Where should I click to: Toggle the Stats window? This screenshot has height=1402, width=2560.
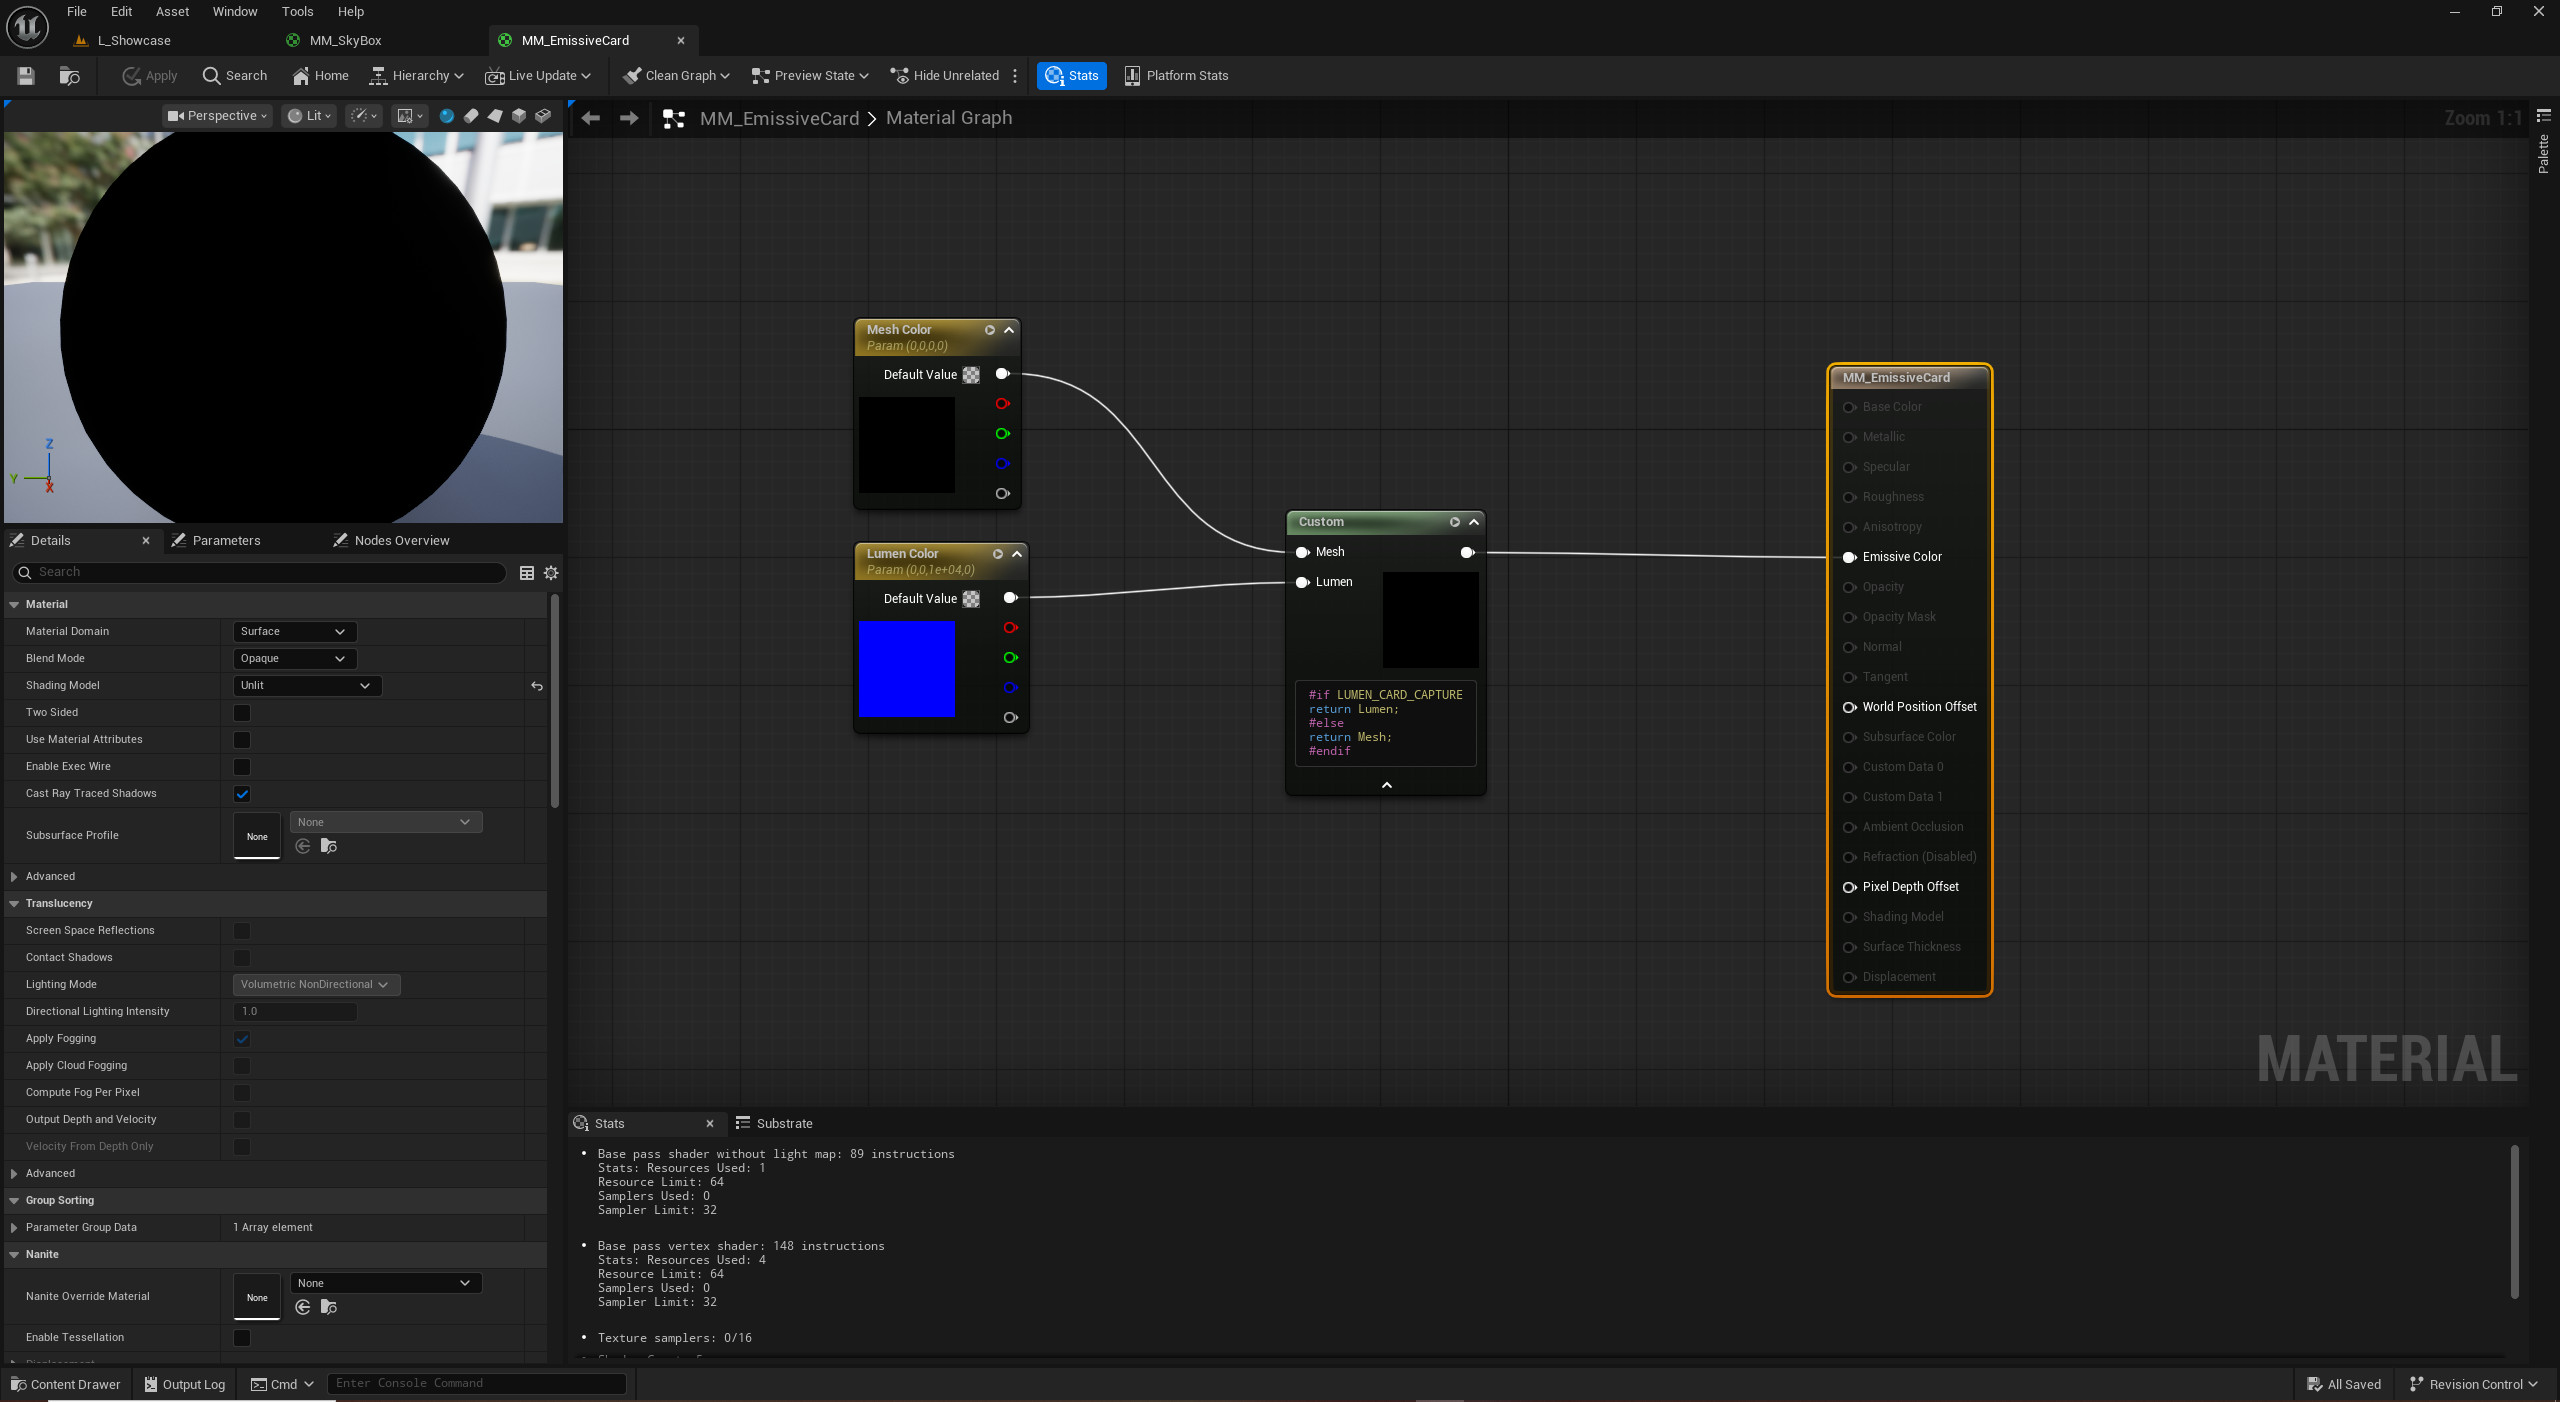click(x=1071, y=75)
